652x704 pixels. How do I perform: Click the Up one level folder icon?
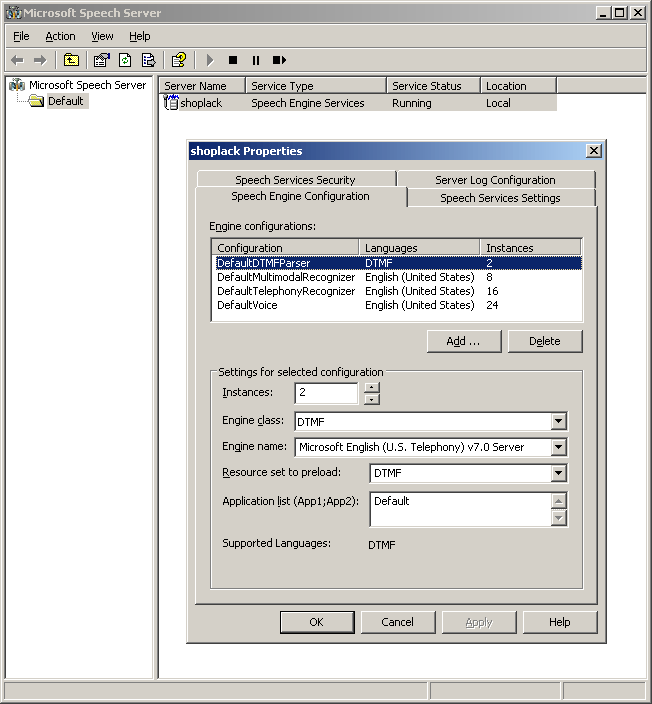click(x=71, y=60)
